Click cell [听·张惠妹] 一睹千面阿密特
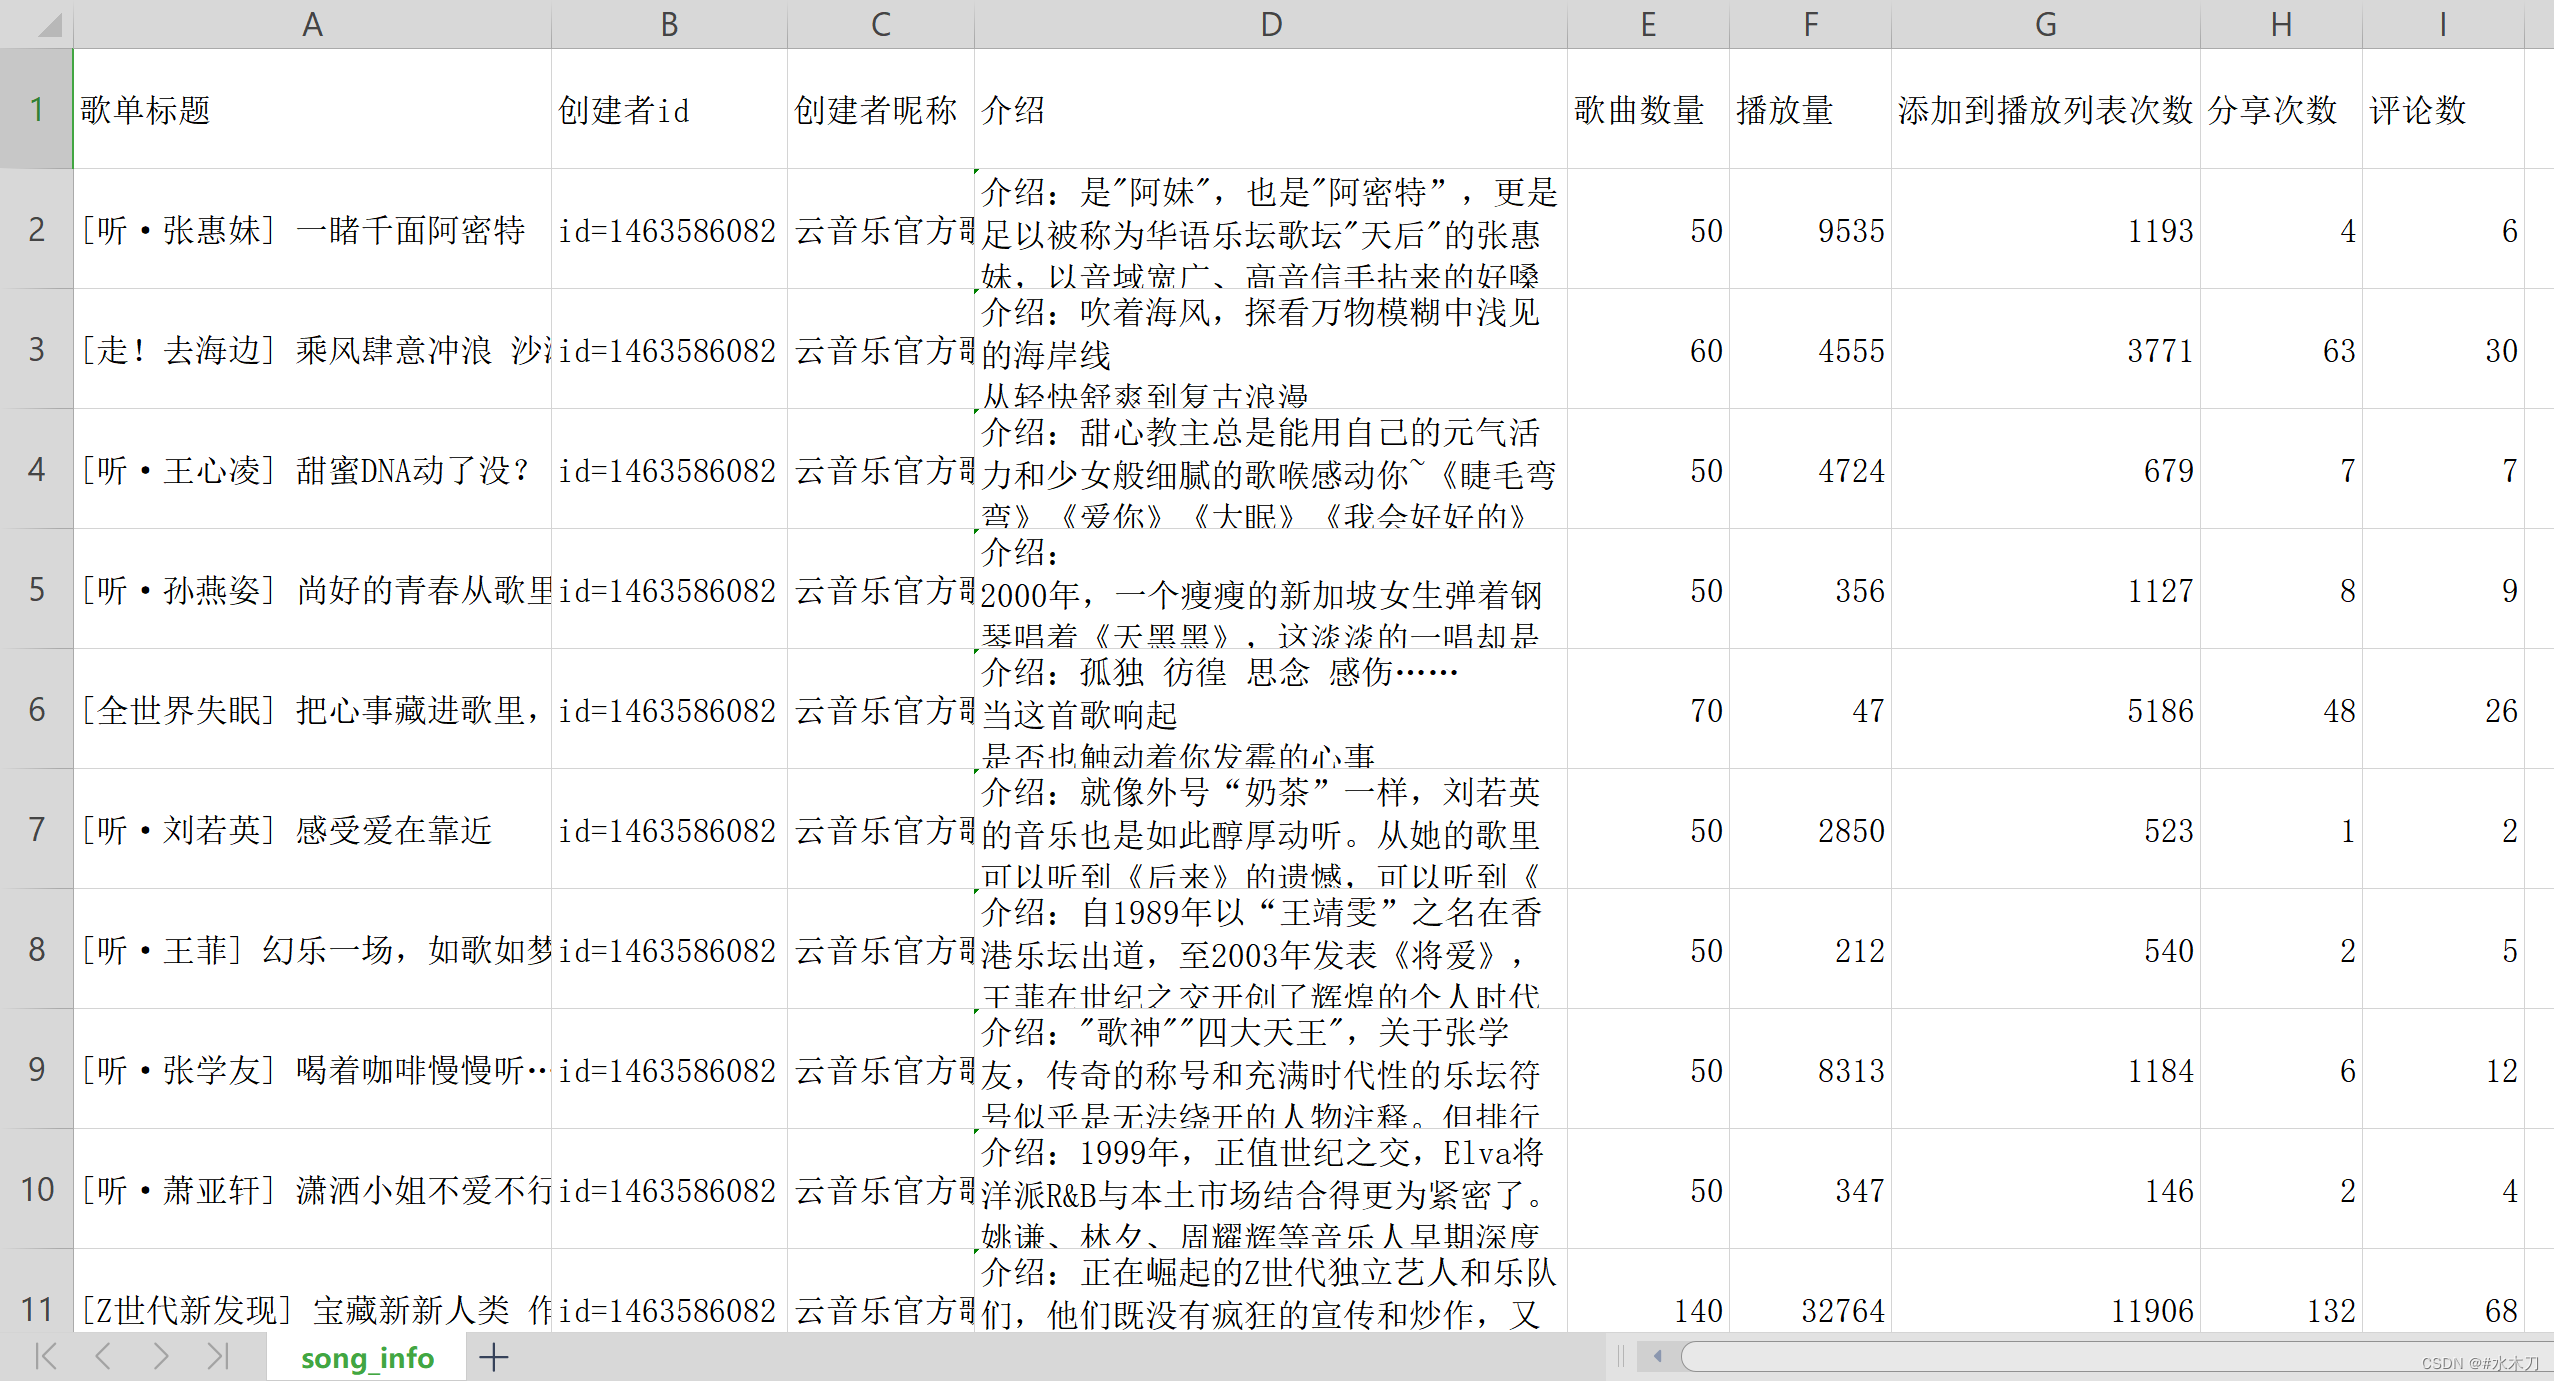This screenshot has height=1381, width=2554. 312,229
